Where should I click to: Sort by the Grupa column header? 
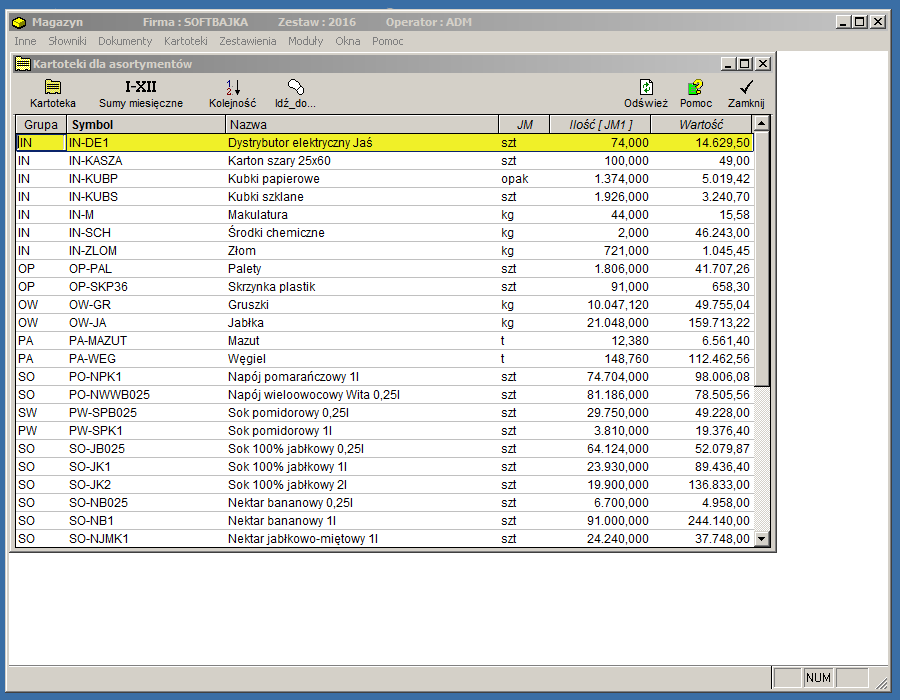click(41, 125)
